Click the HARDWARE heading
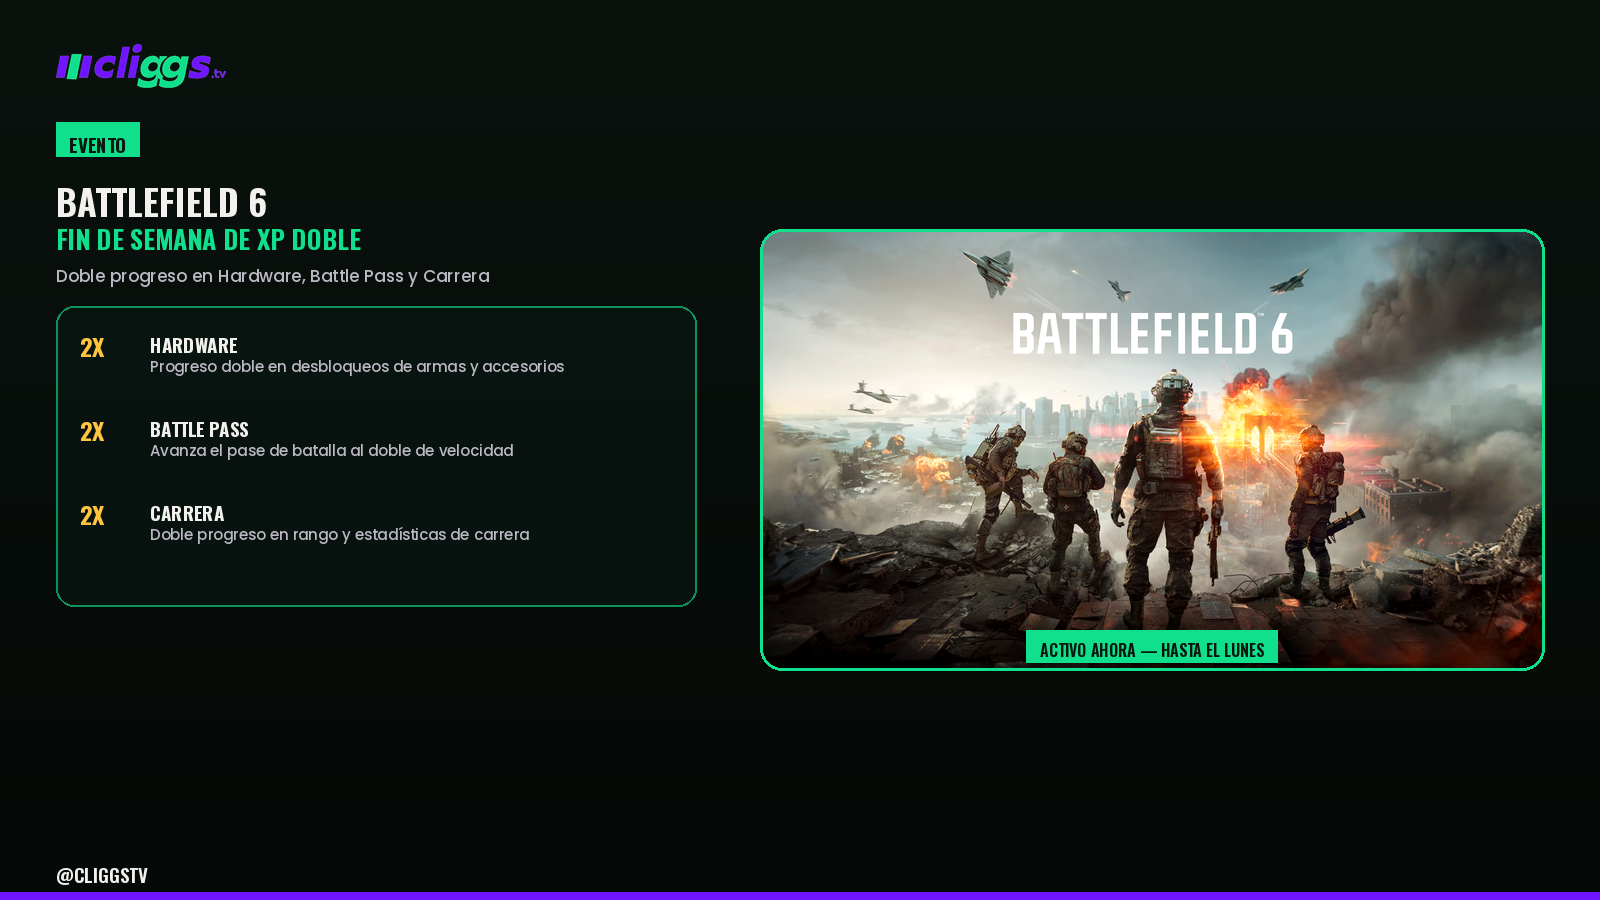Screen dimensions: 1600x900 pyautogui.click(x=194, y=345)
